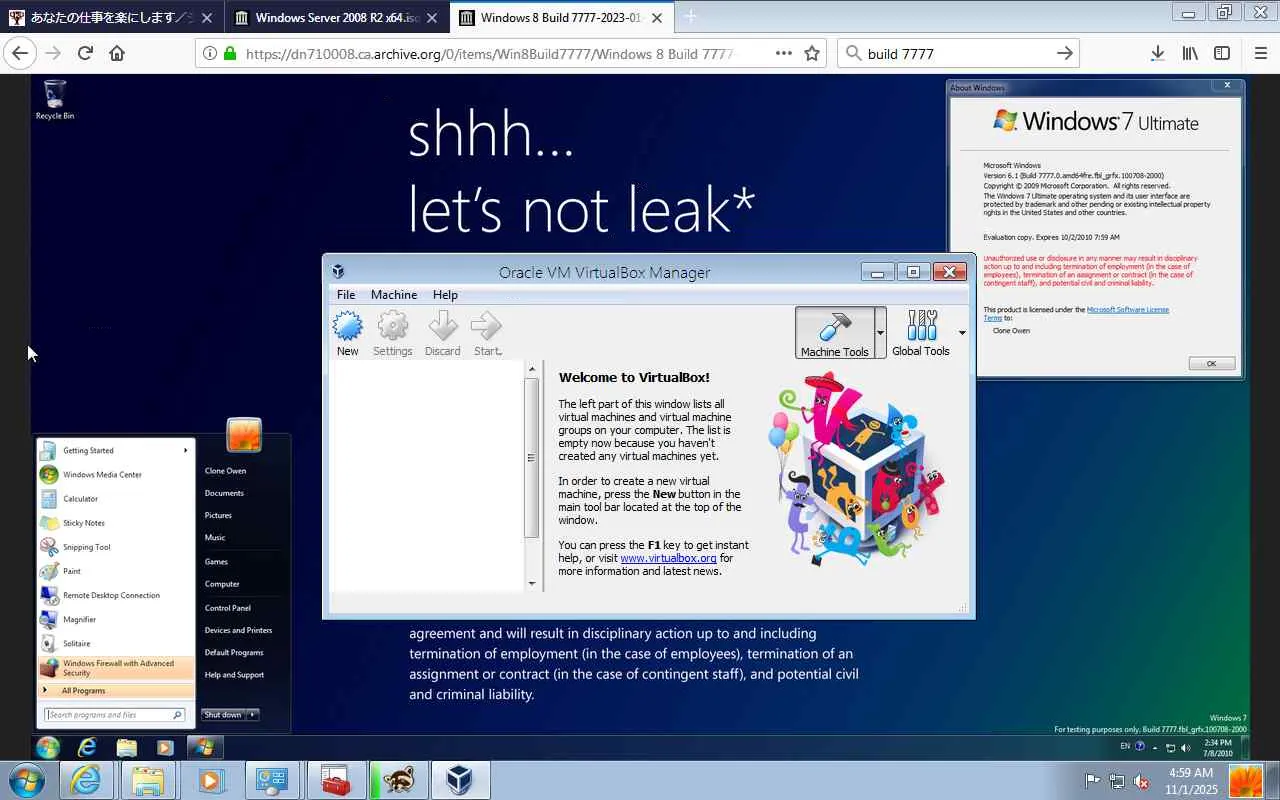Open the Machine menu in VirtualBox Manager
Image resolution: width=1280 pixels, height=800 pixels.
point(394,295)
